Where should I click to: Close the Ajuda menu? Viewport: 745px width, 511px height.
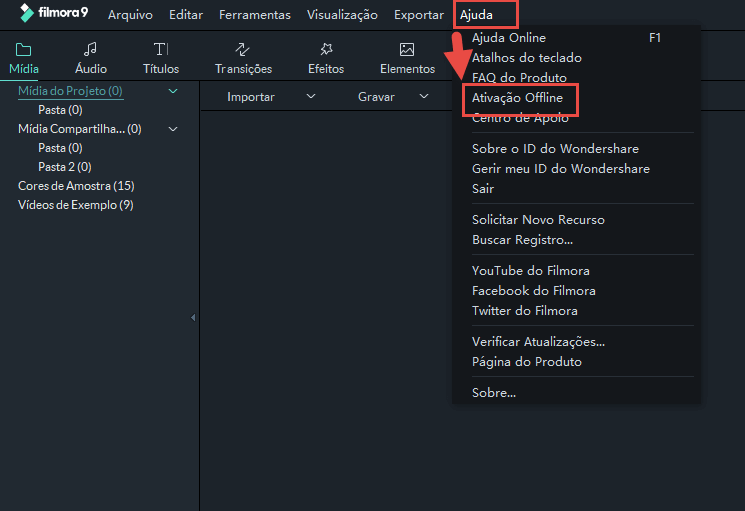[476, 15]
